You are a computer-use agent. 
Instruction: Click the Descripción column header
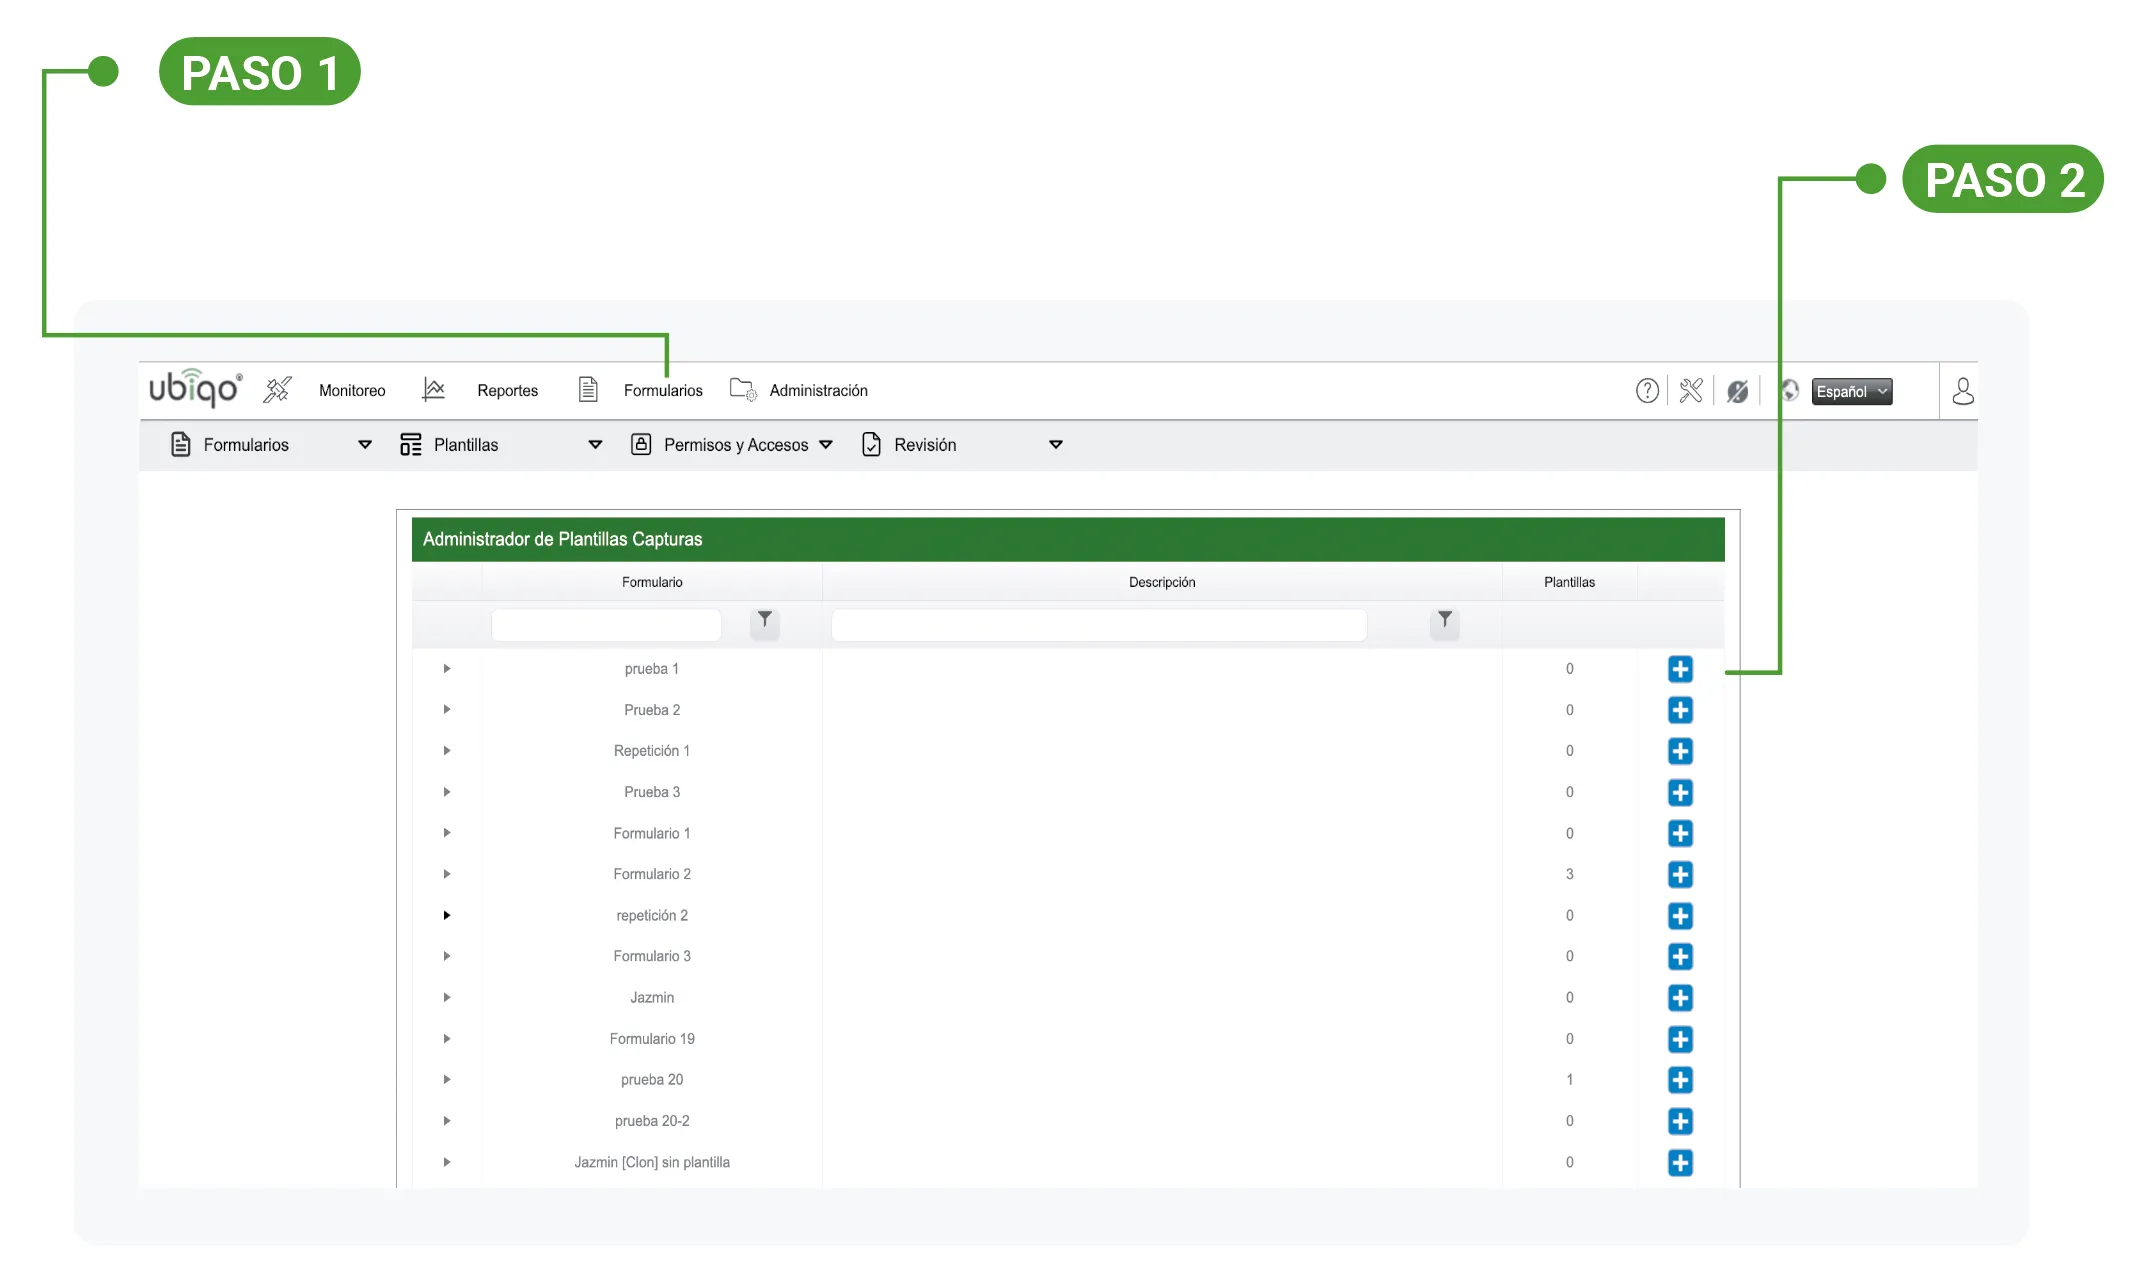[x=1162, y=582]
